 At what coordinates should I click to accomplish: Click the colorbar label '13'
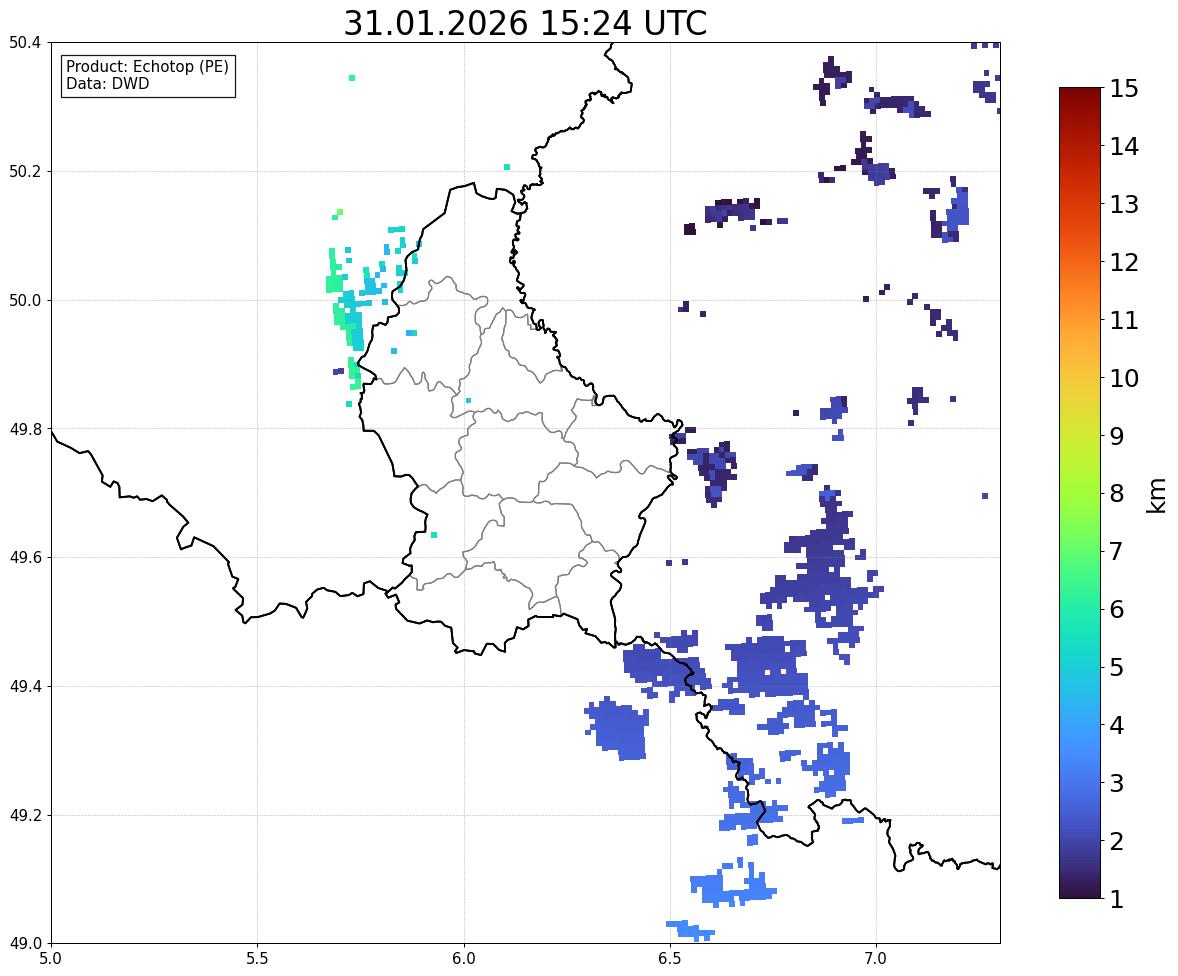coord(1124,204)
